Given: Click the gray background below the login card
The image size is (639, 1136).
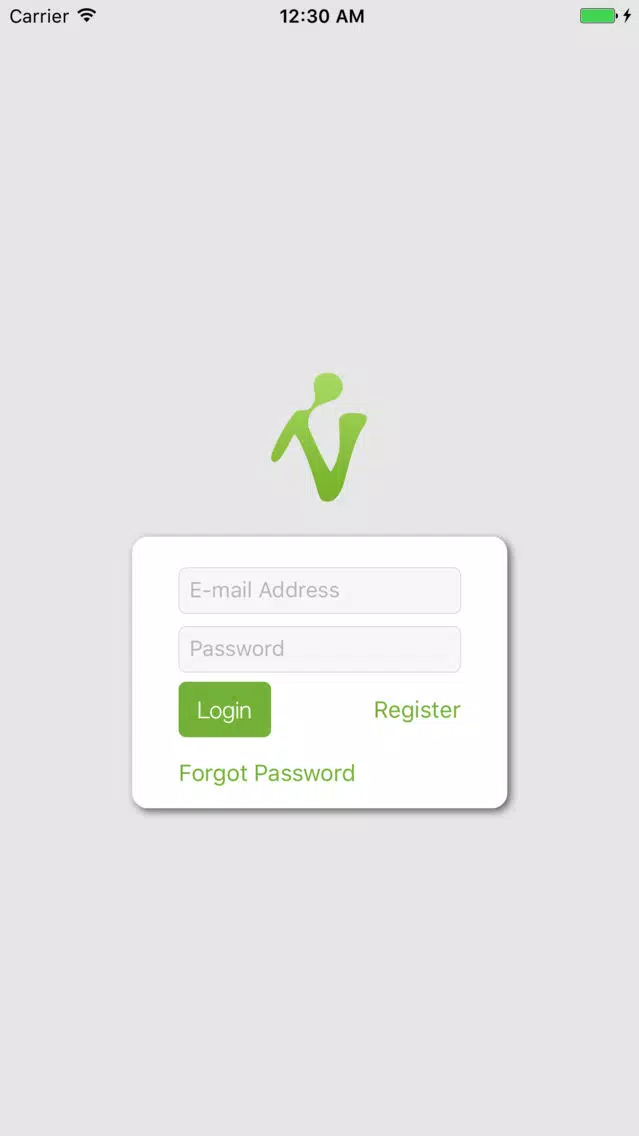Looking at the screenshot, I should 320,971.
